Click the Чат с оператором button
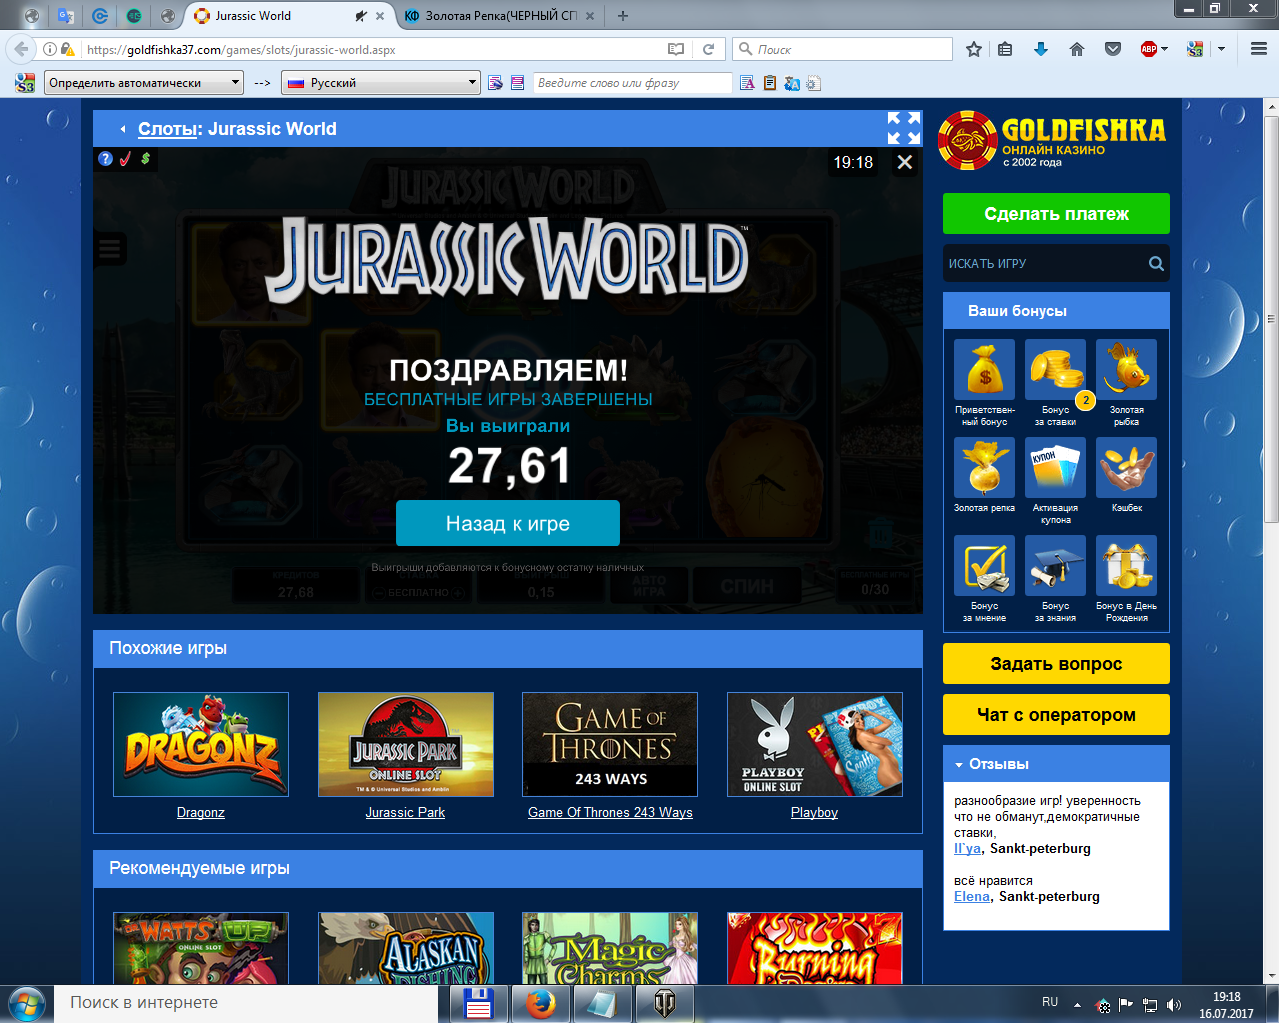This screenshot has width=1279, height=1023. click(x=1056, y=714)
